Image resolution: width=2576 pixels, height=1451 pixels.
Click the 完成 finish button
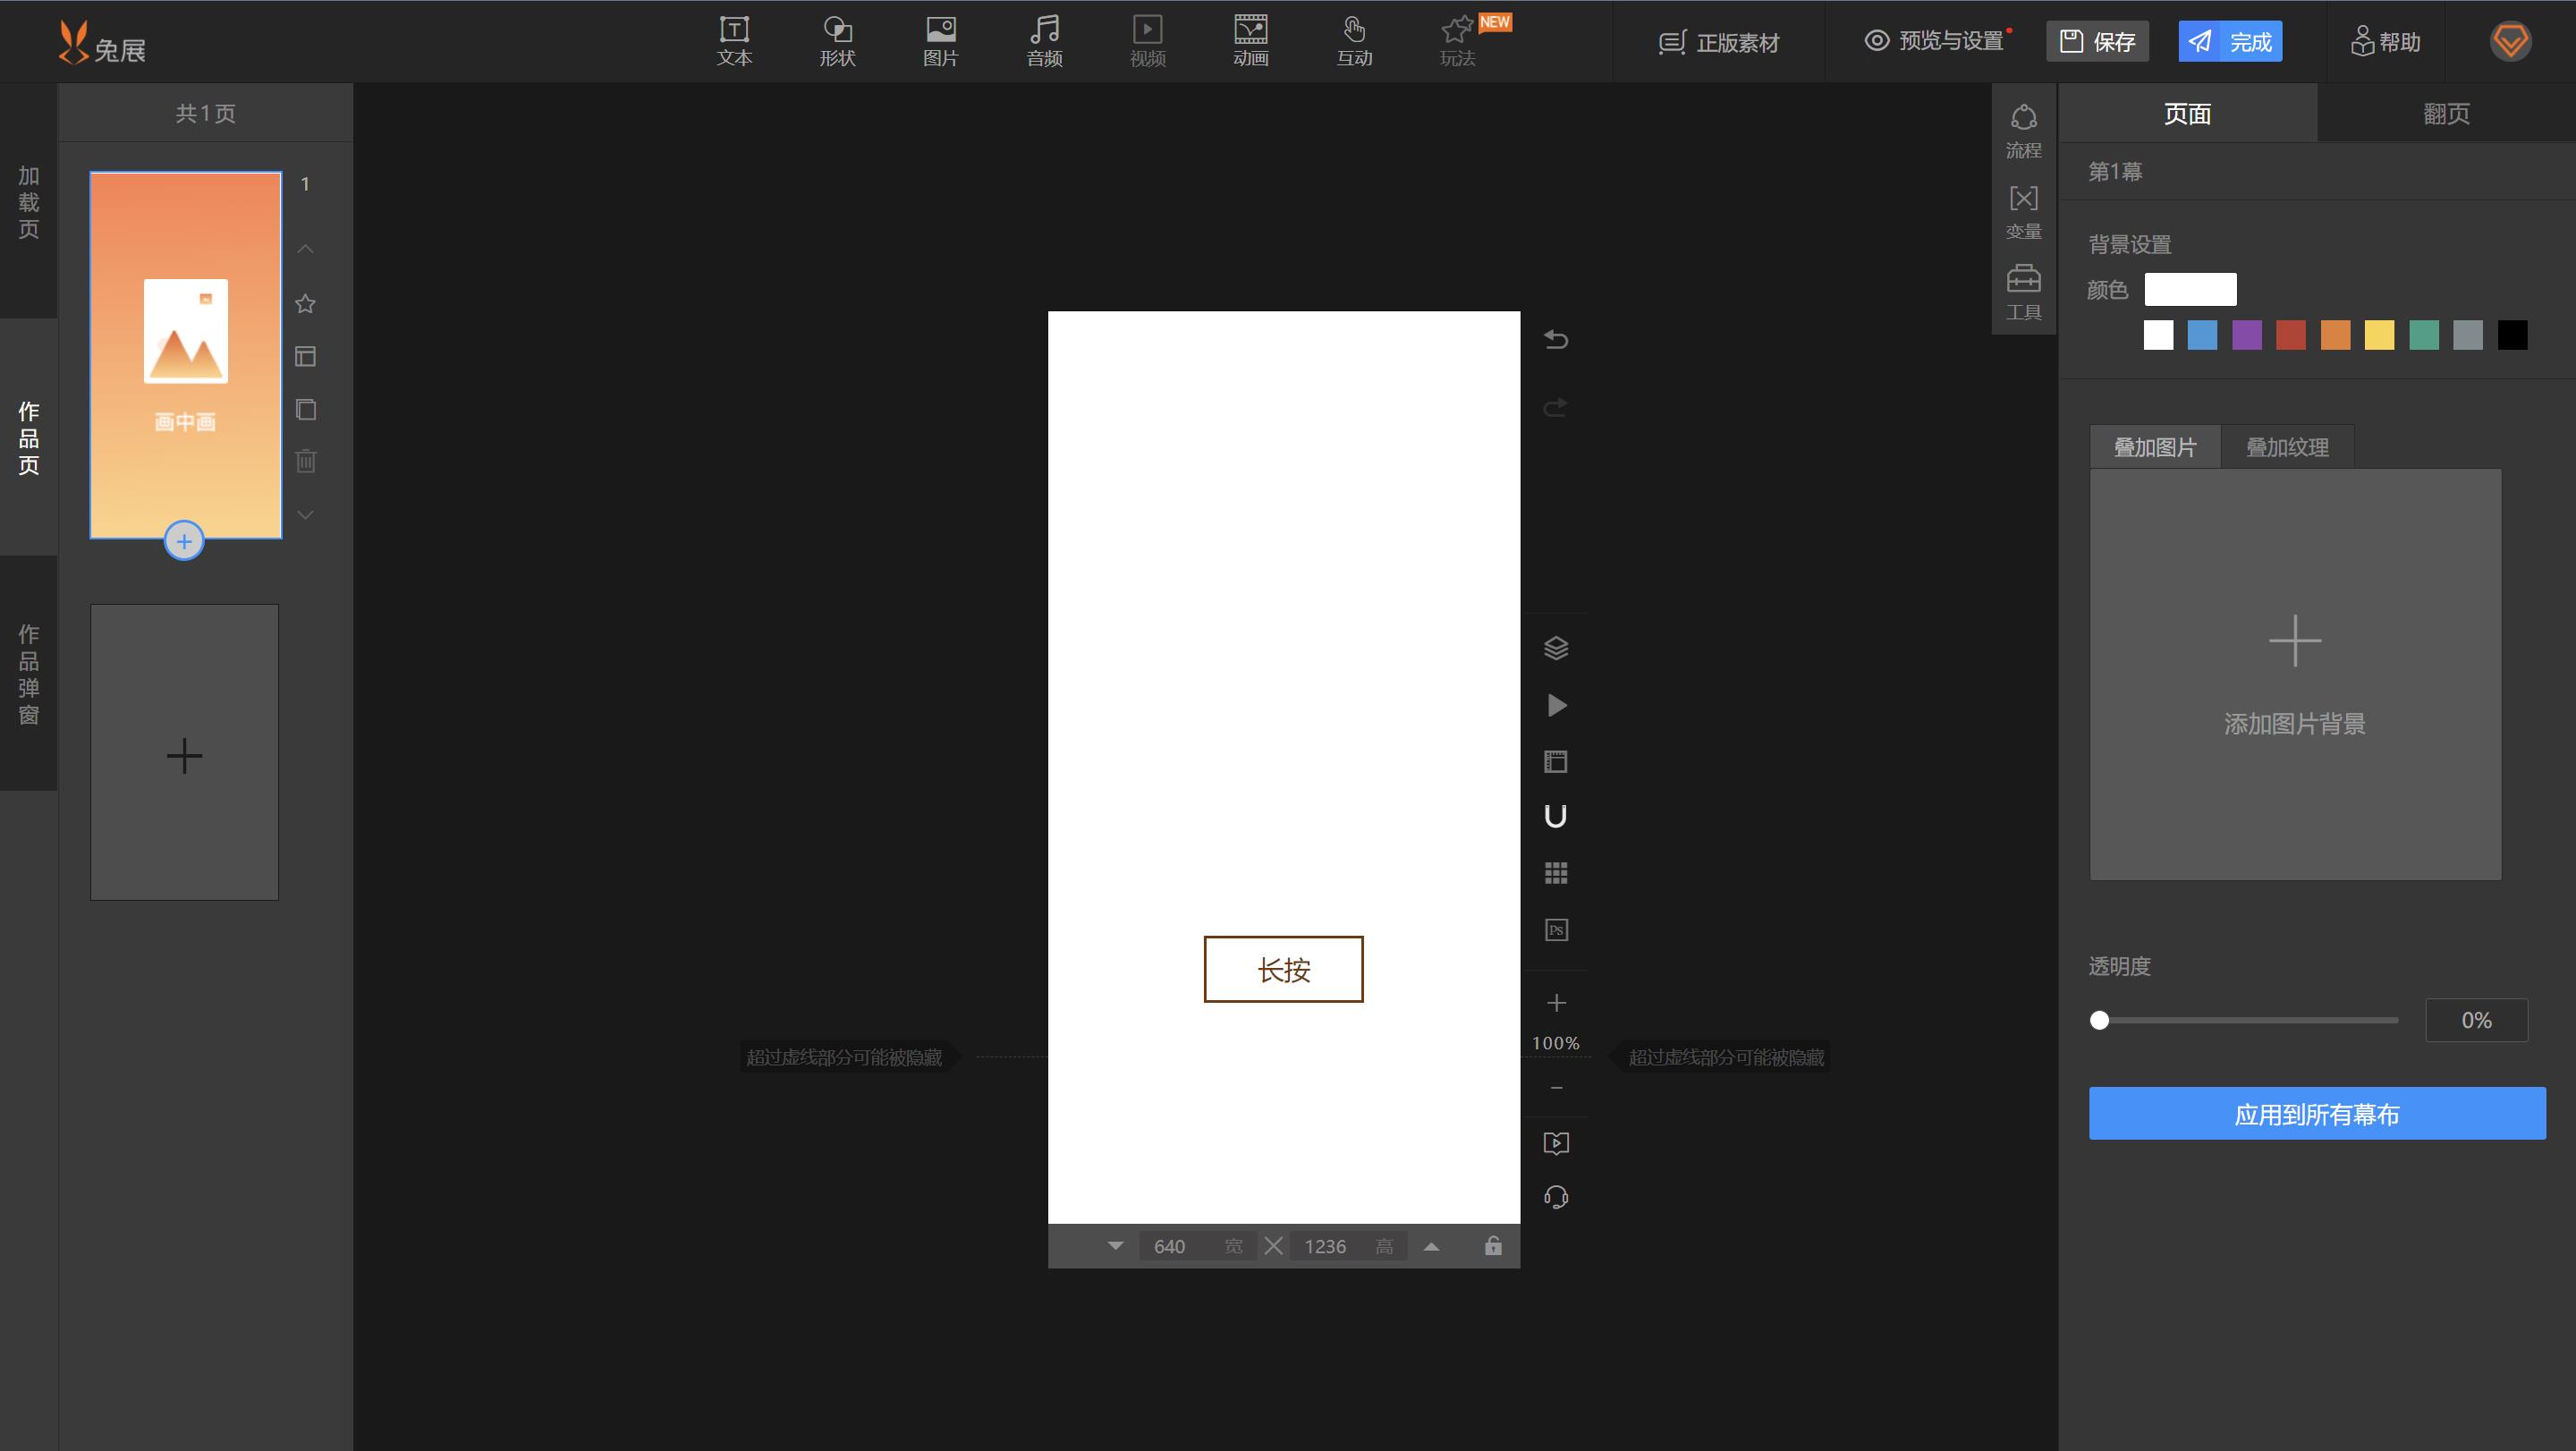pos(2230,41)
